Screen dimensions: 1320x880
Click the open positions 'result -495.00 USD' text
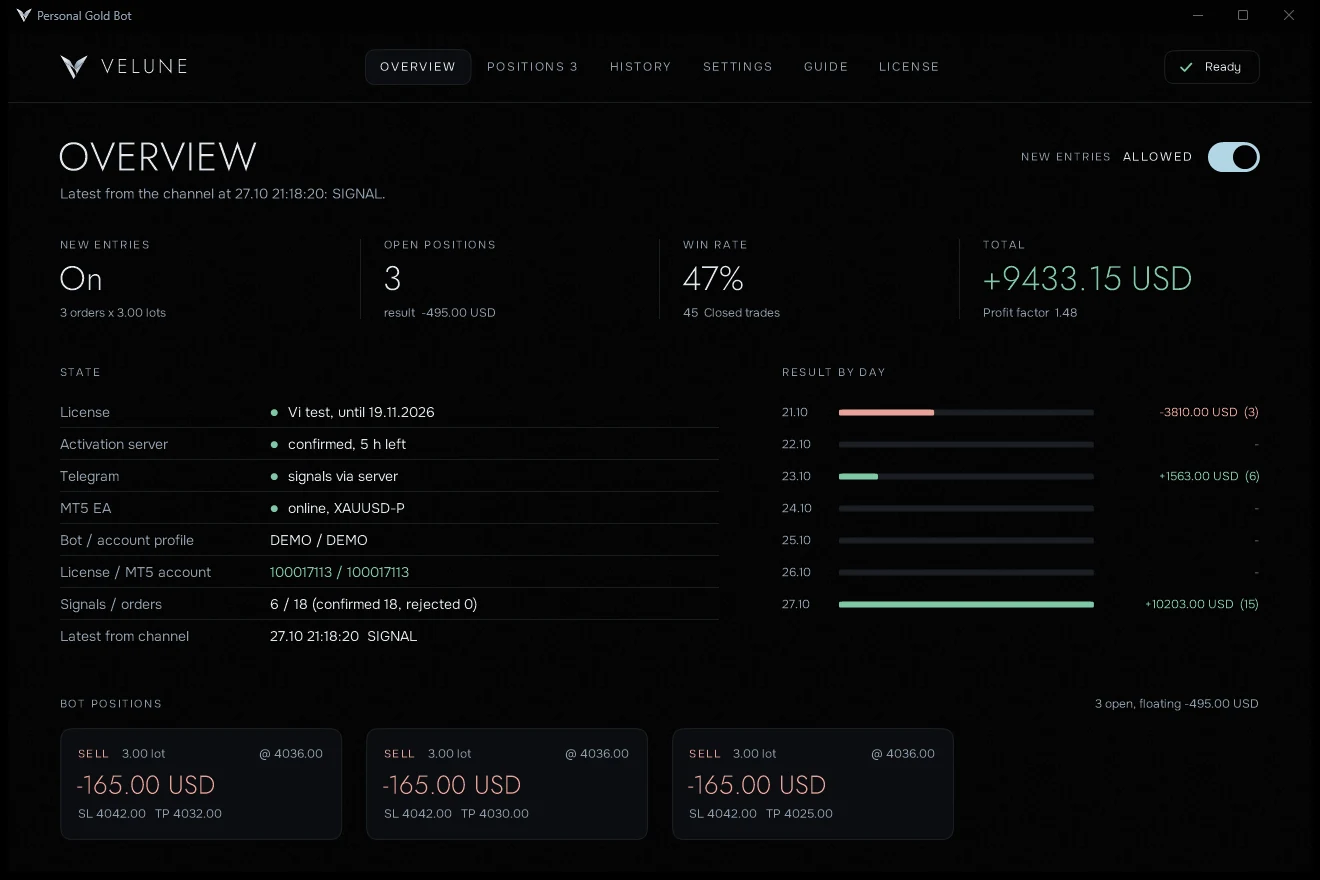440,313
